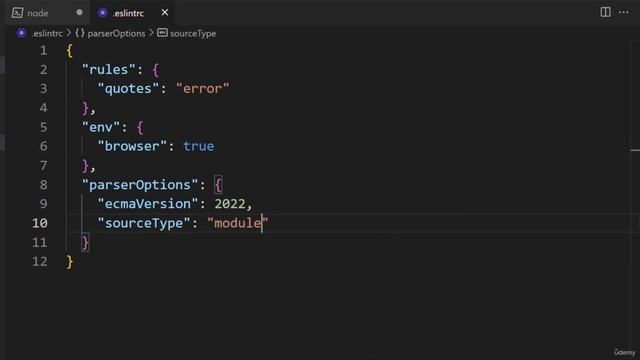Screen dimensions: 640x360
Task: Click the "browser" key text
Action: point(132,146)
